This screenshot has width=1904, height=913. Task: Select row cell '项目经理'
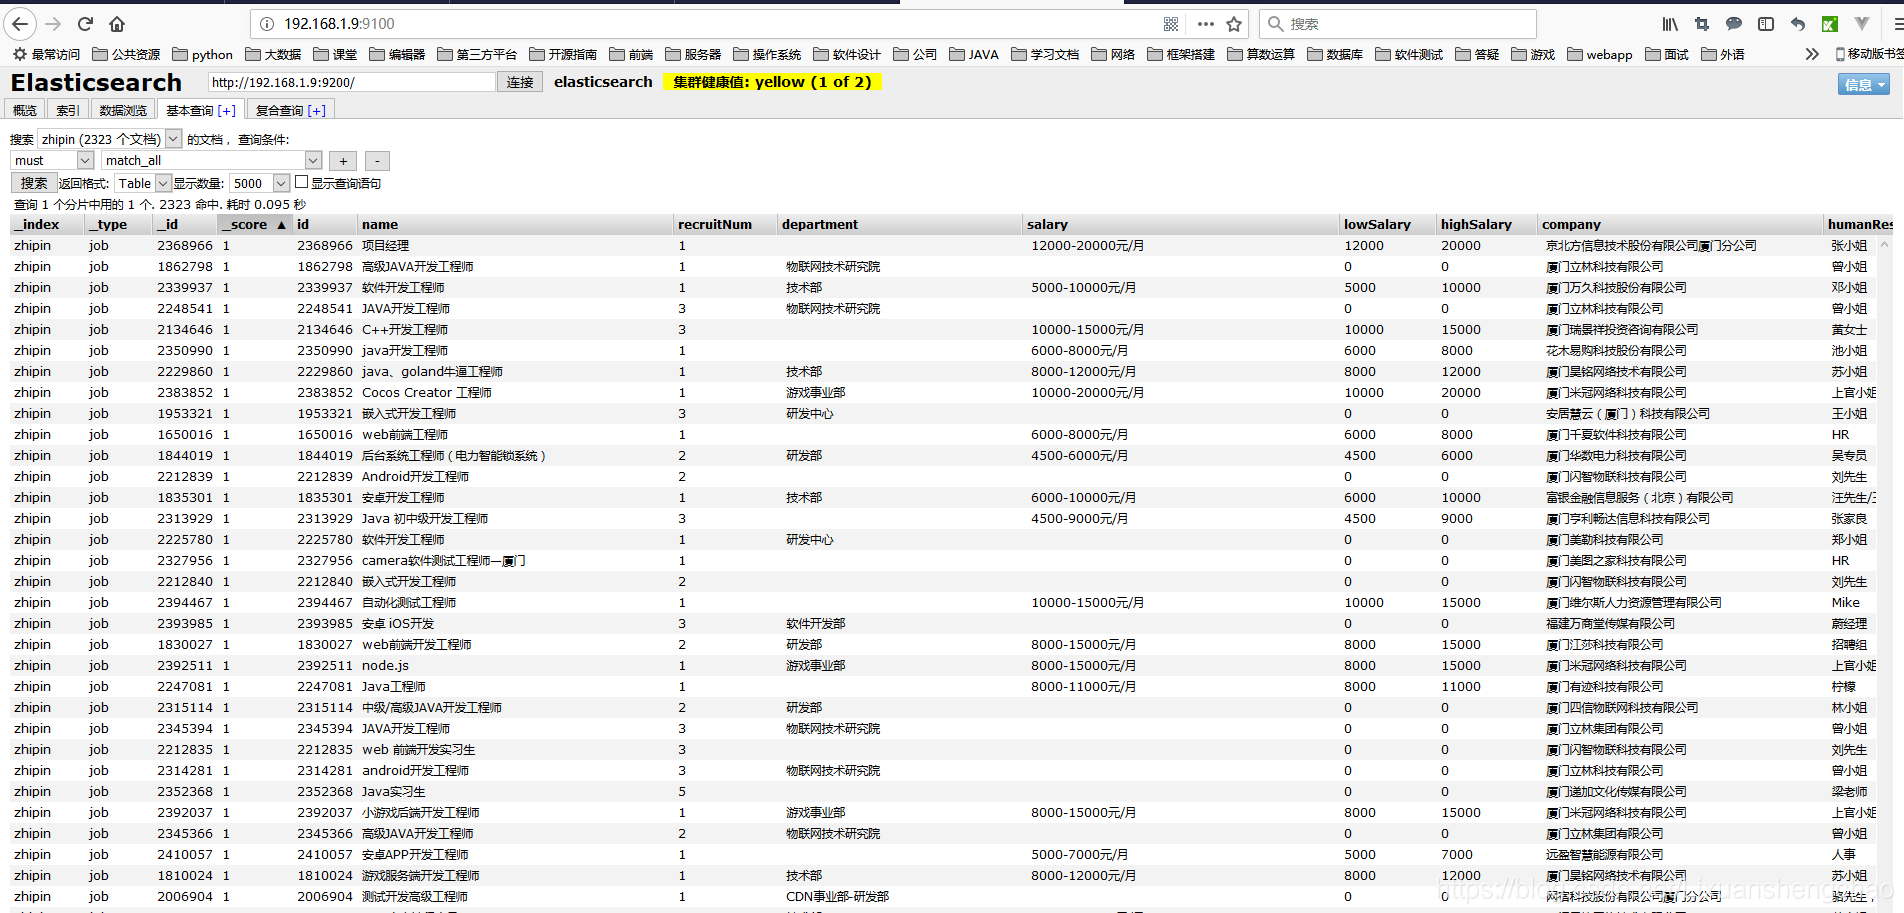pos(385,245)
